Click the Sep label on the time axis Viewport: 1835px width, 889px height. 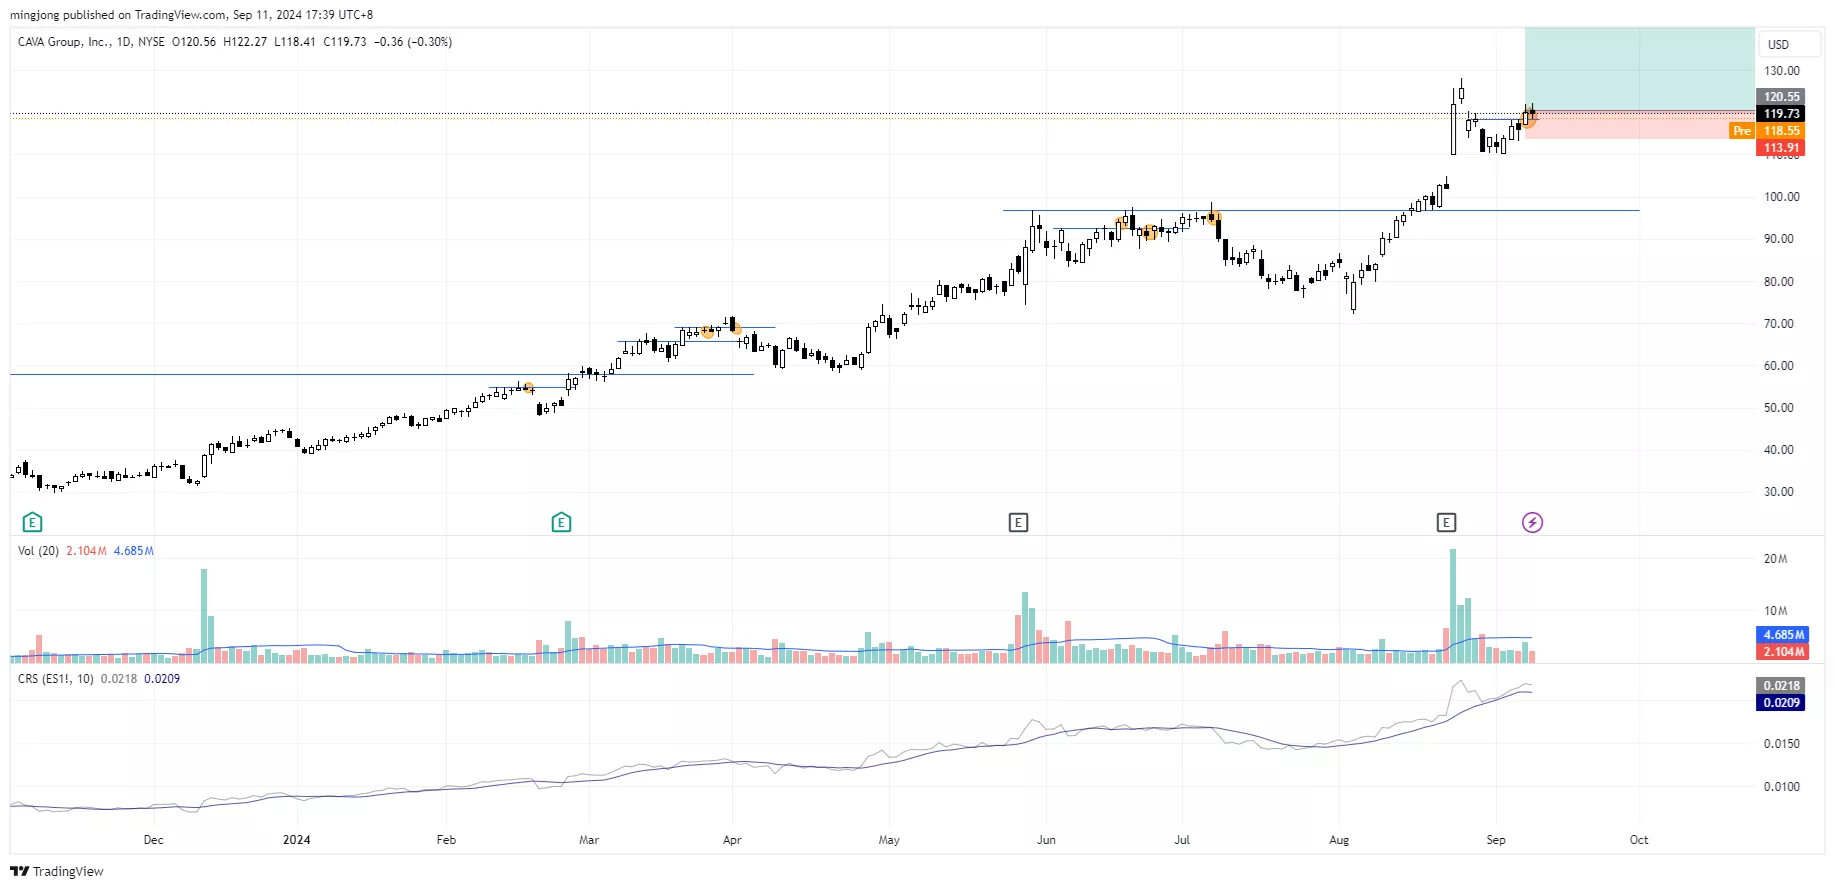tap(1496, 840)
